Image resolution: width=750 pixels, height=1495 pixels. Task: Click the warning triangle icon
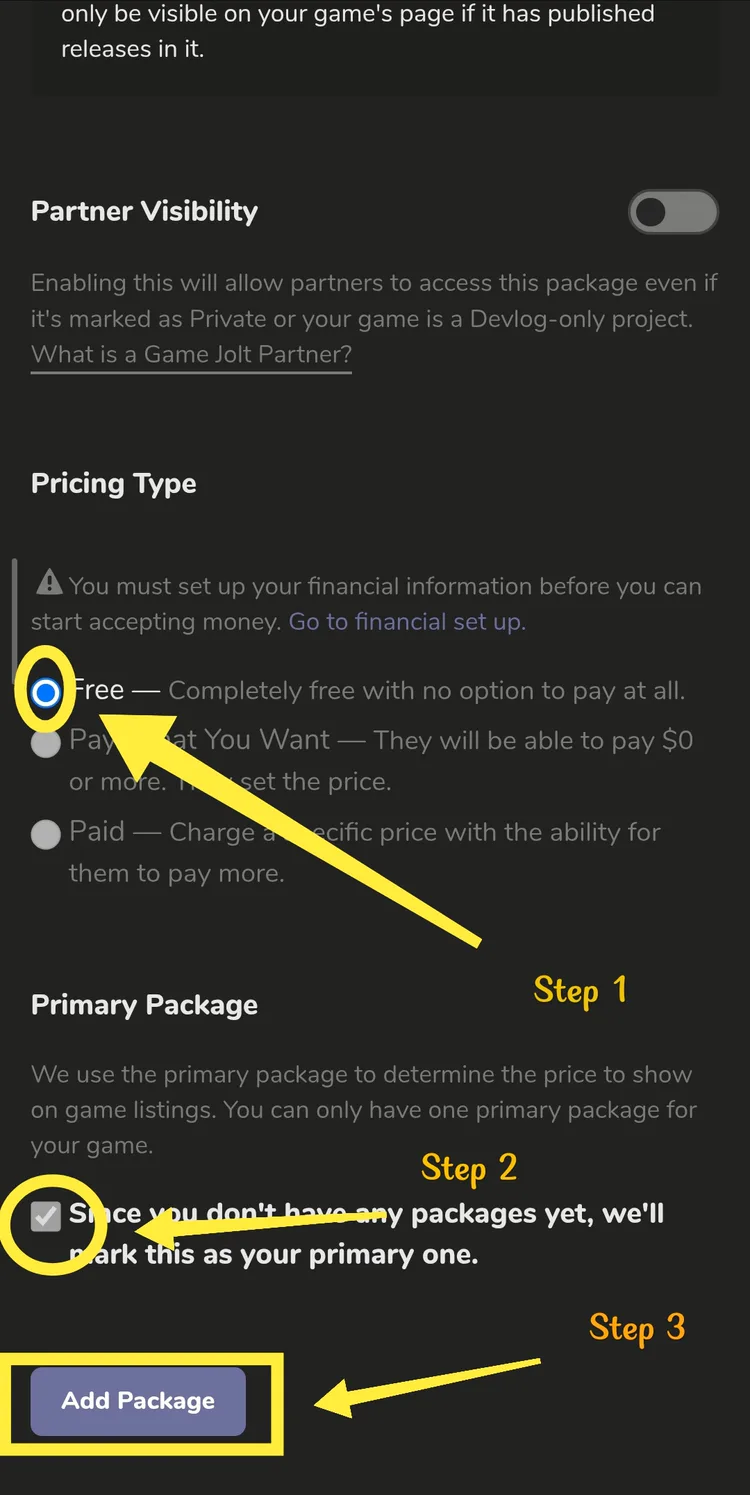point(48,582)
